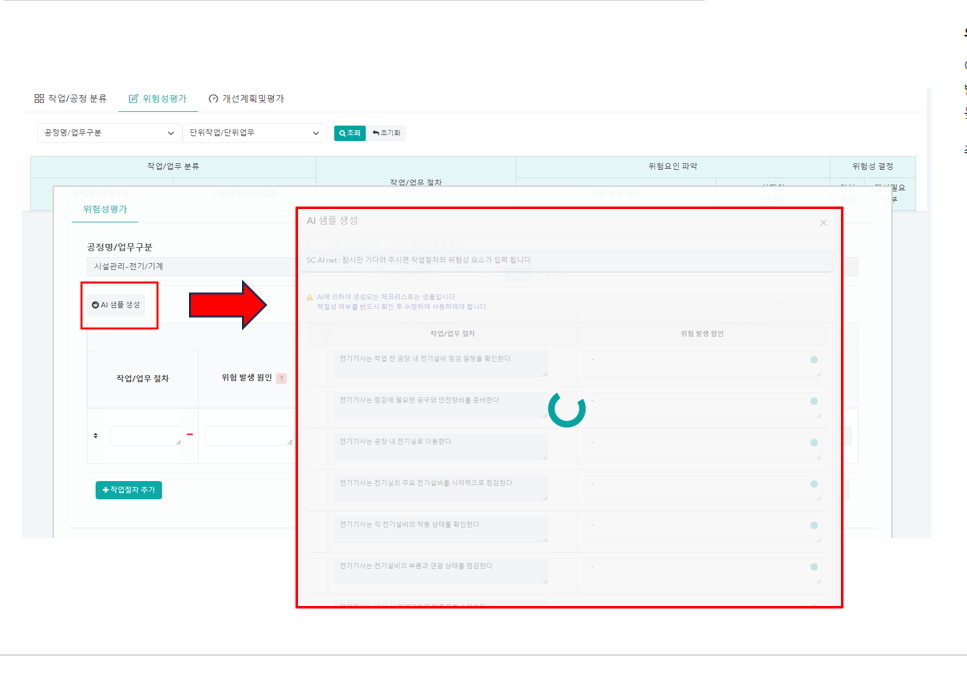Click the empty 작업/업무 절차 text field beside the red minus
Image resolution: width=967 pixels, height=683 pixels.
[x=146, y=436]
